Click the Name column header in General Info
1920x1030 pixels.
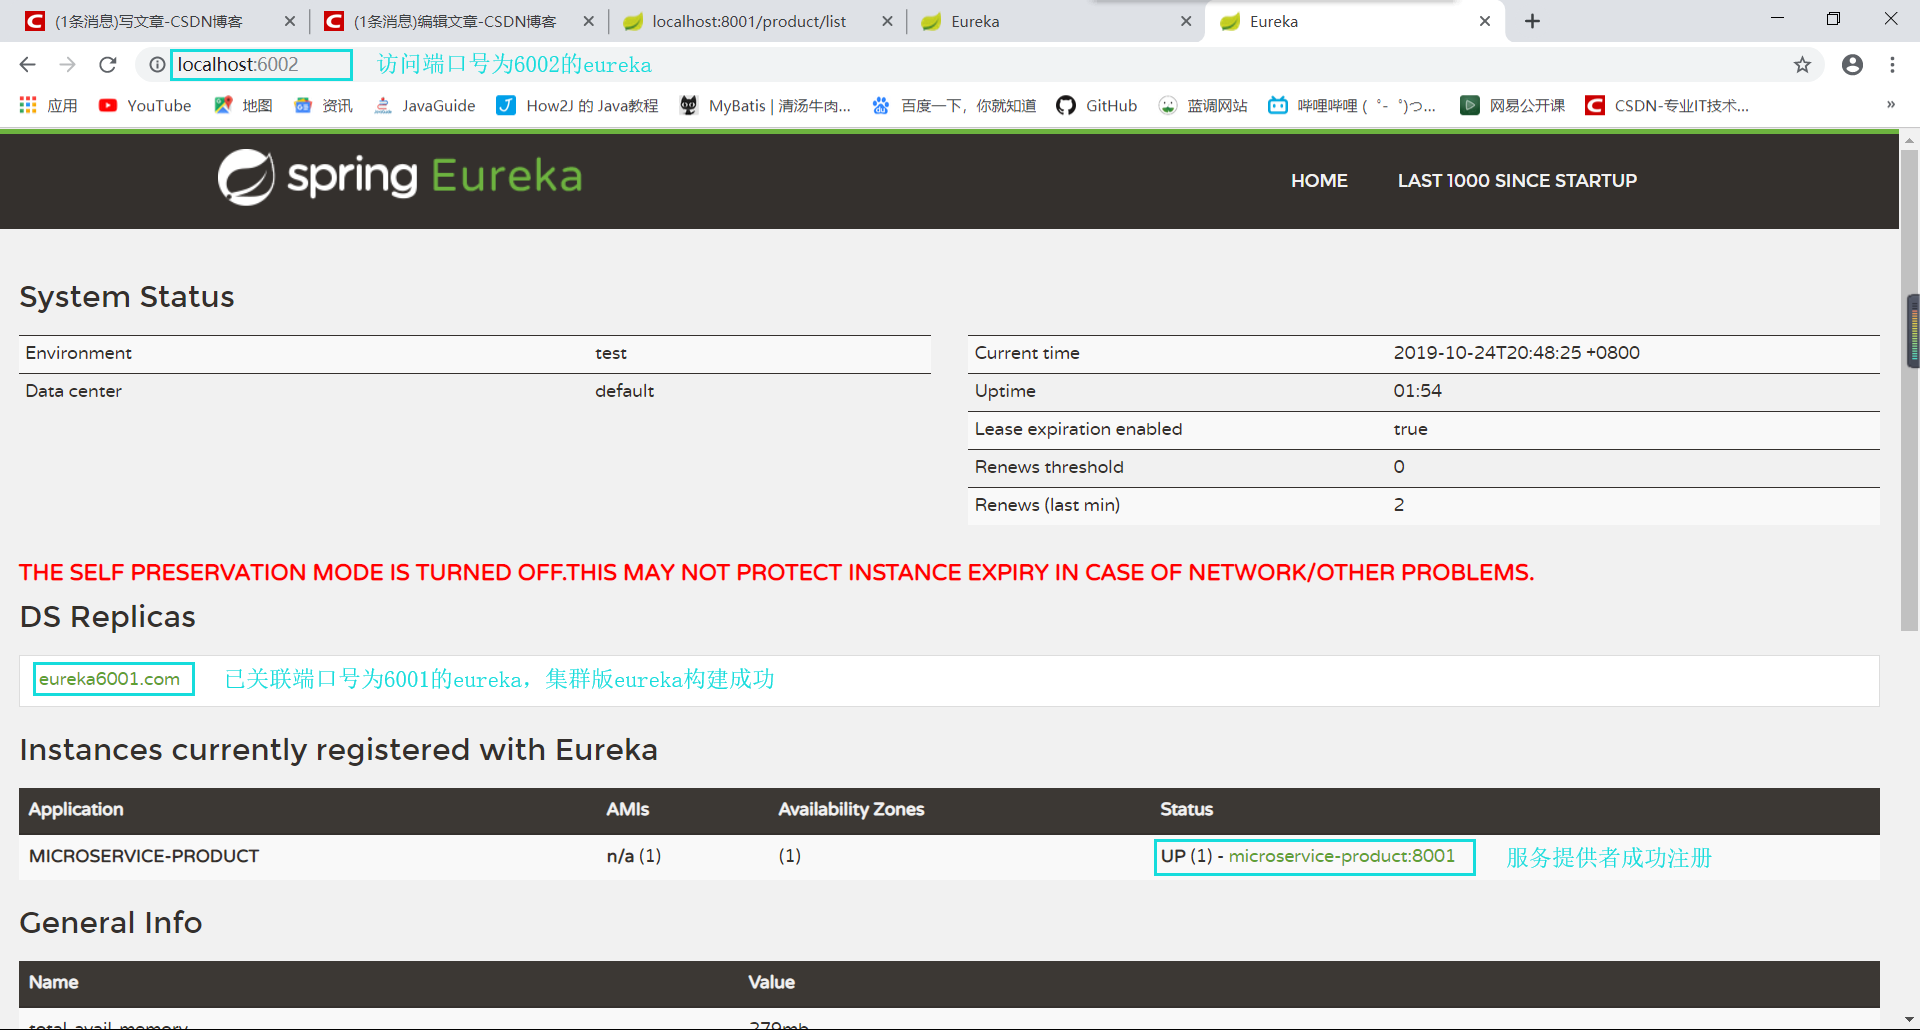[x=54, y=982]
